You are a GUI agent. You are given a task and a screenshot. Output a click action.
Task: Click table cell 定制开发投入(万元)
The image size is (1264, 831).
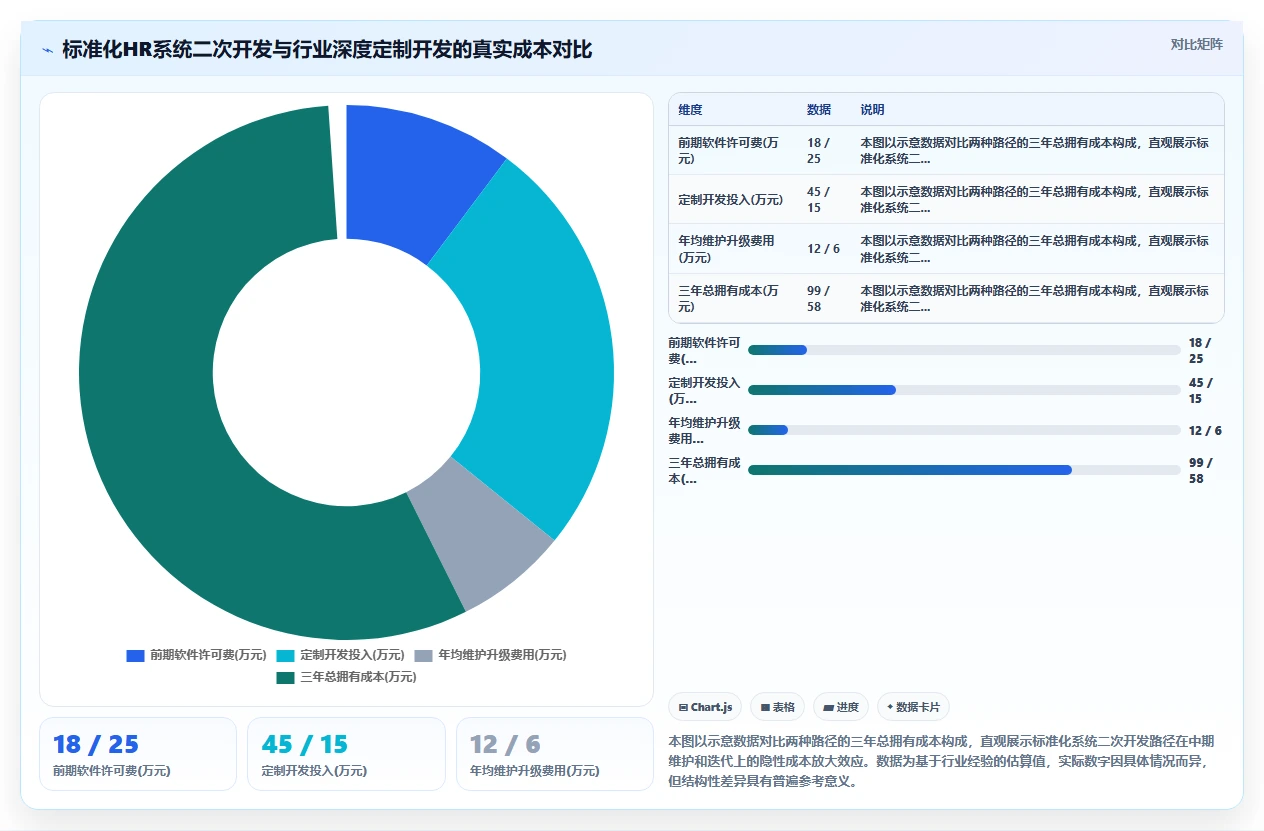[732, 199]
